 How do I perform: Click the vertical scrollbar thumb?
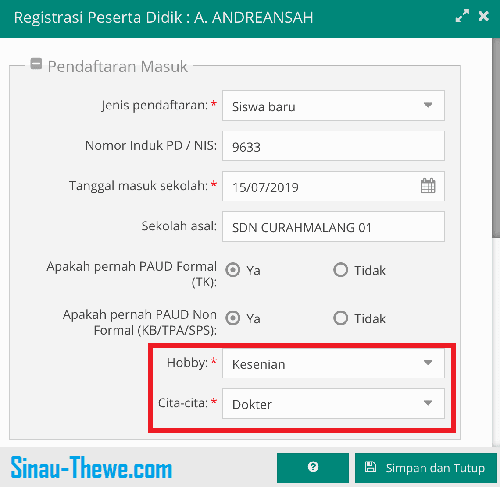pos(496,138)
